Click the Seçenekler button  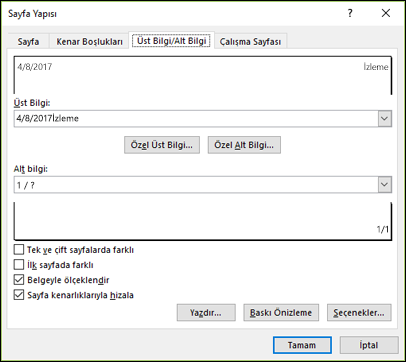click(359, 313)
